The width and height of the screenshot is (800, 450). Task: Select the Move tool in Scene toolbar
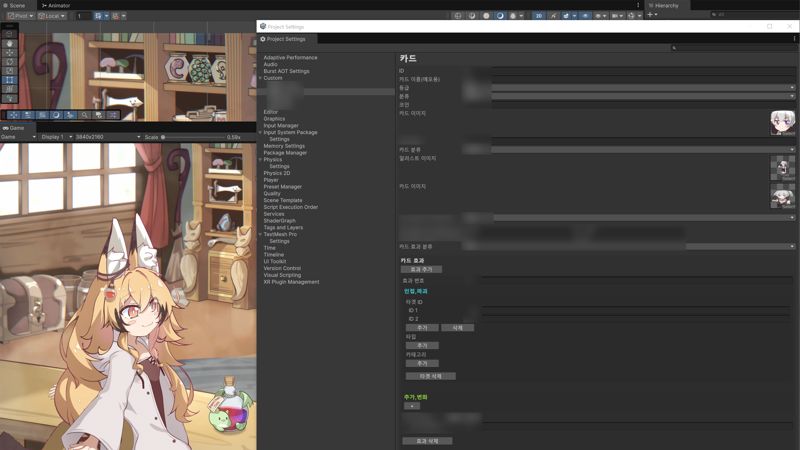(10, 52)
